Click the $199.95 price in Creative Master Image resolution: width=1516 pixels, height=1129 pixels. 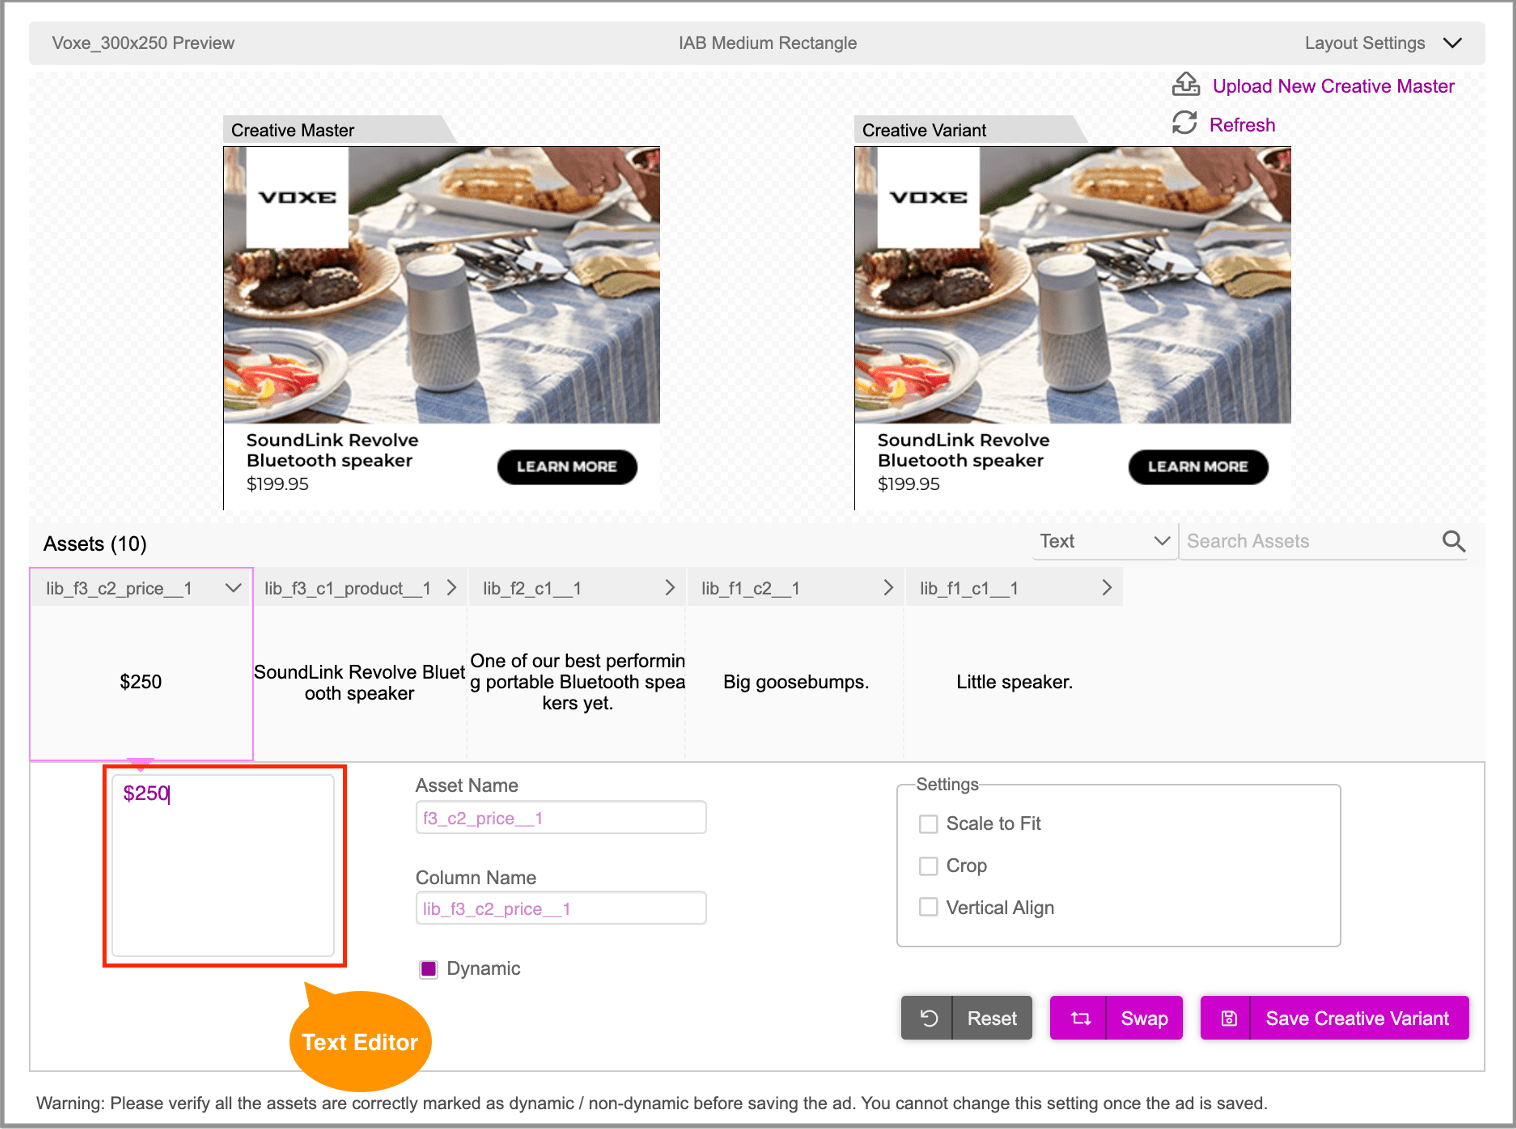(x=278, y=484)
